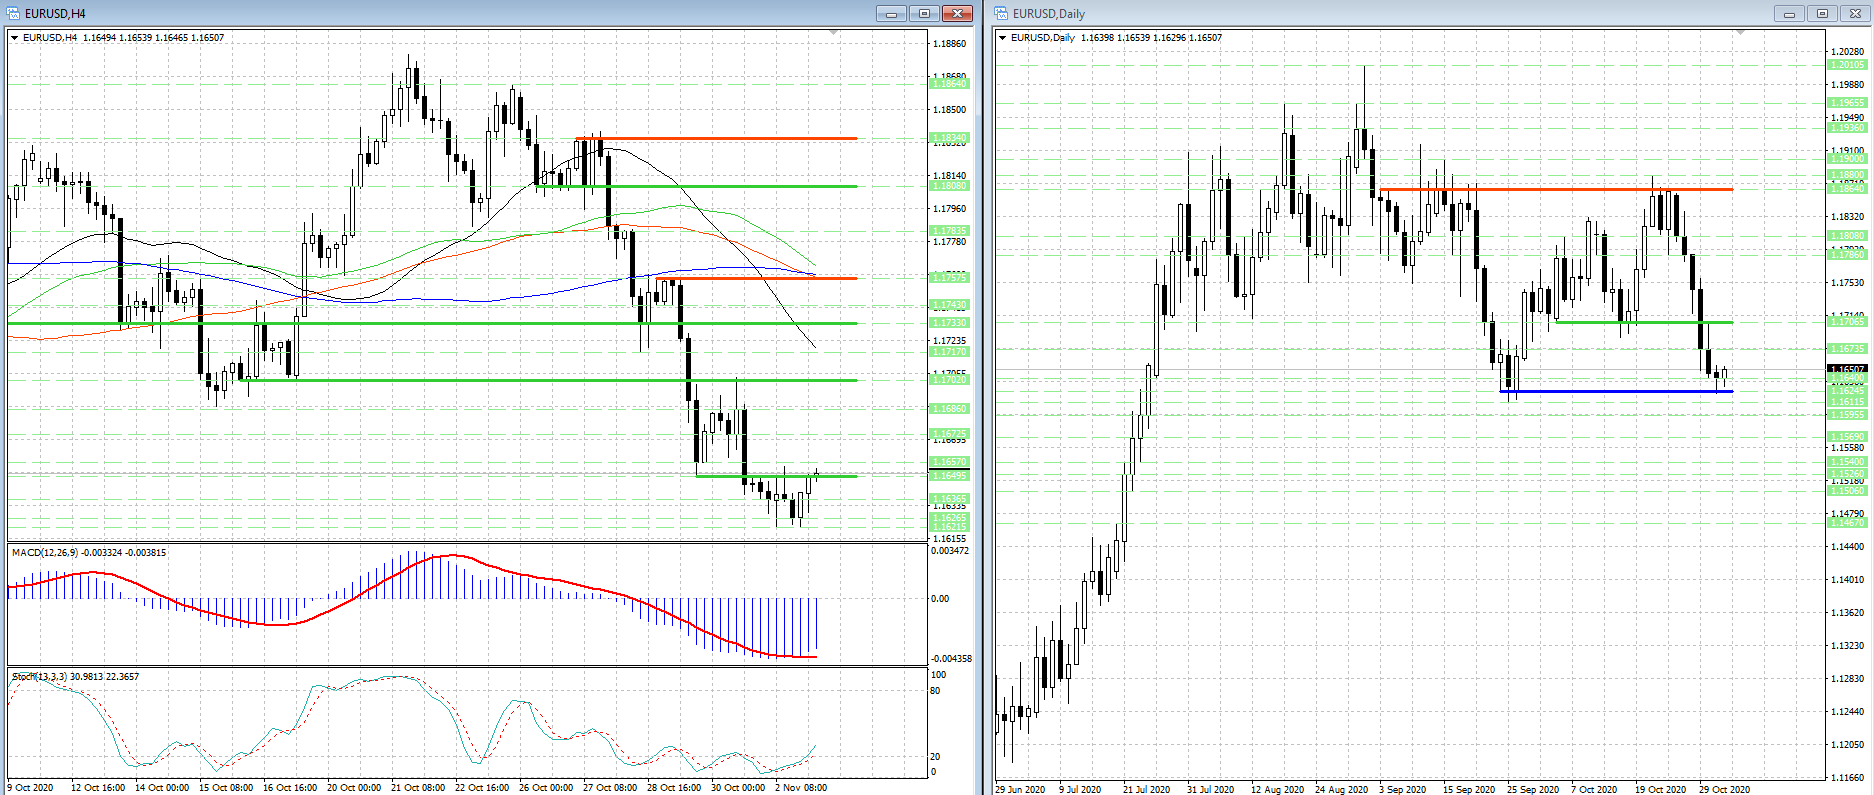Select the blue support line in the Daily chart
Screen dimensions: 1874x795
pos(1616,391)
